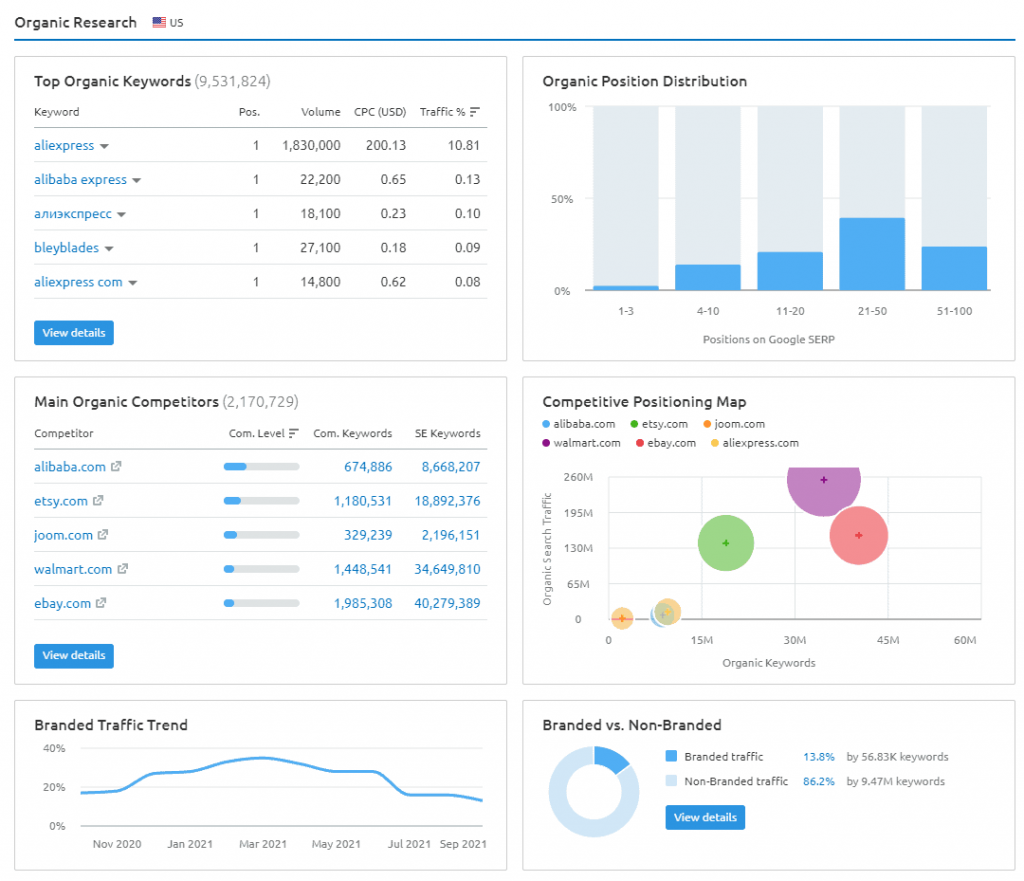Open external link icon next to ebay.com
This screenshot has width=1024, height=881.
coord(101,603)
